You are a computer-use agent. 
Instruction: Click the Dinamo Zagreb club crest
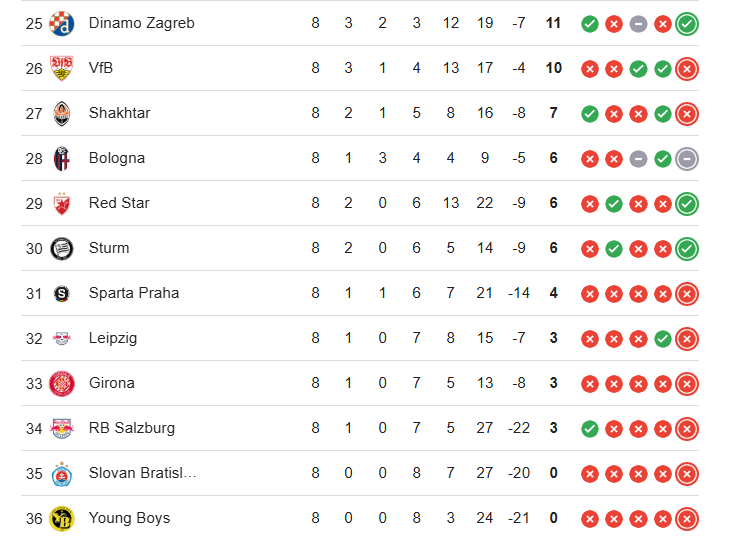click(x=61, y=23)
